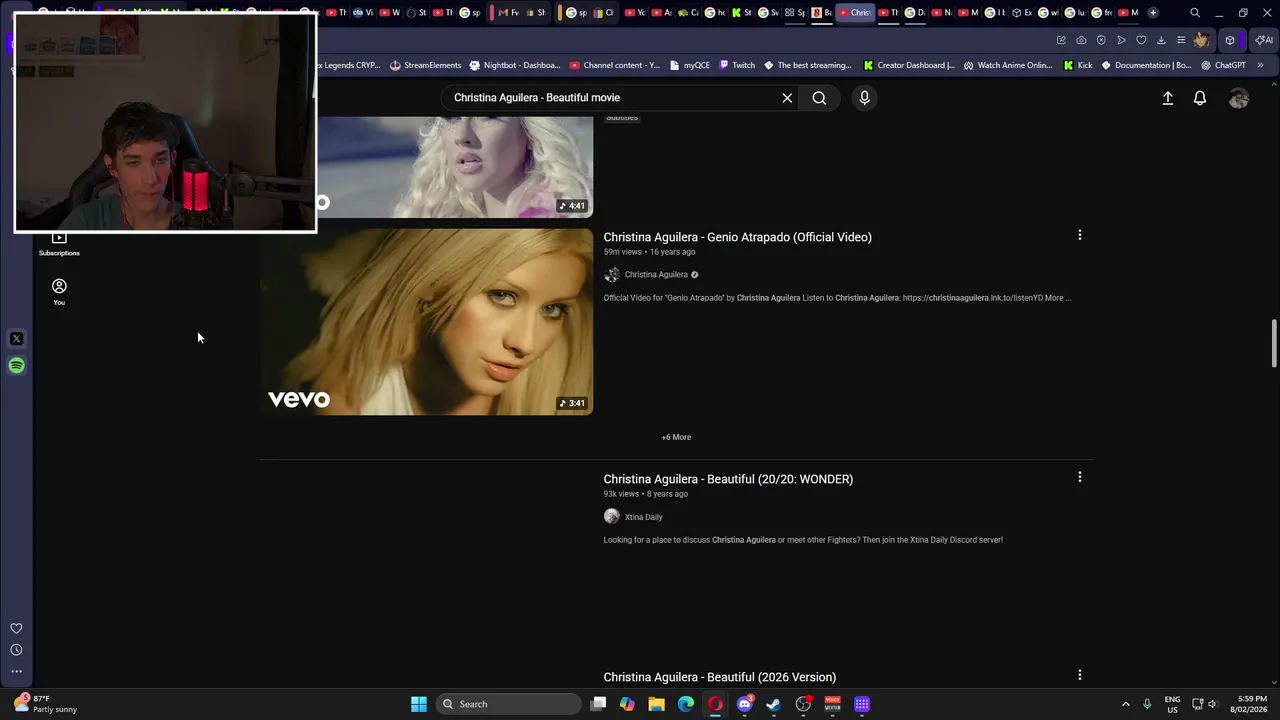Viewport: 1280px width, 720px height.
Task: Open Discord from taskbar
Action: pos(745,704)
